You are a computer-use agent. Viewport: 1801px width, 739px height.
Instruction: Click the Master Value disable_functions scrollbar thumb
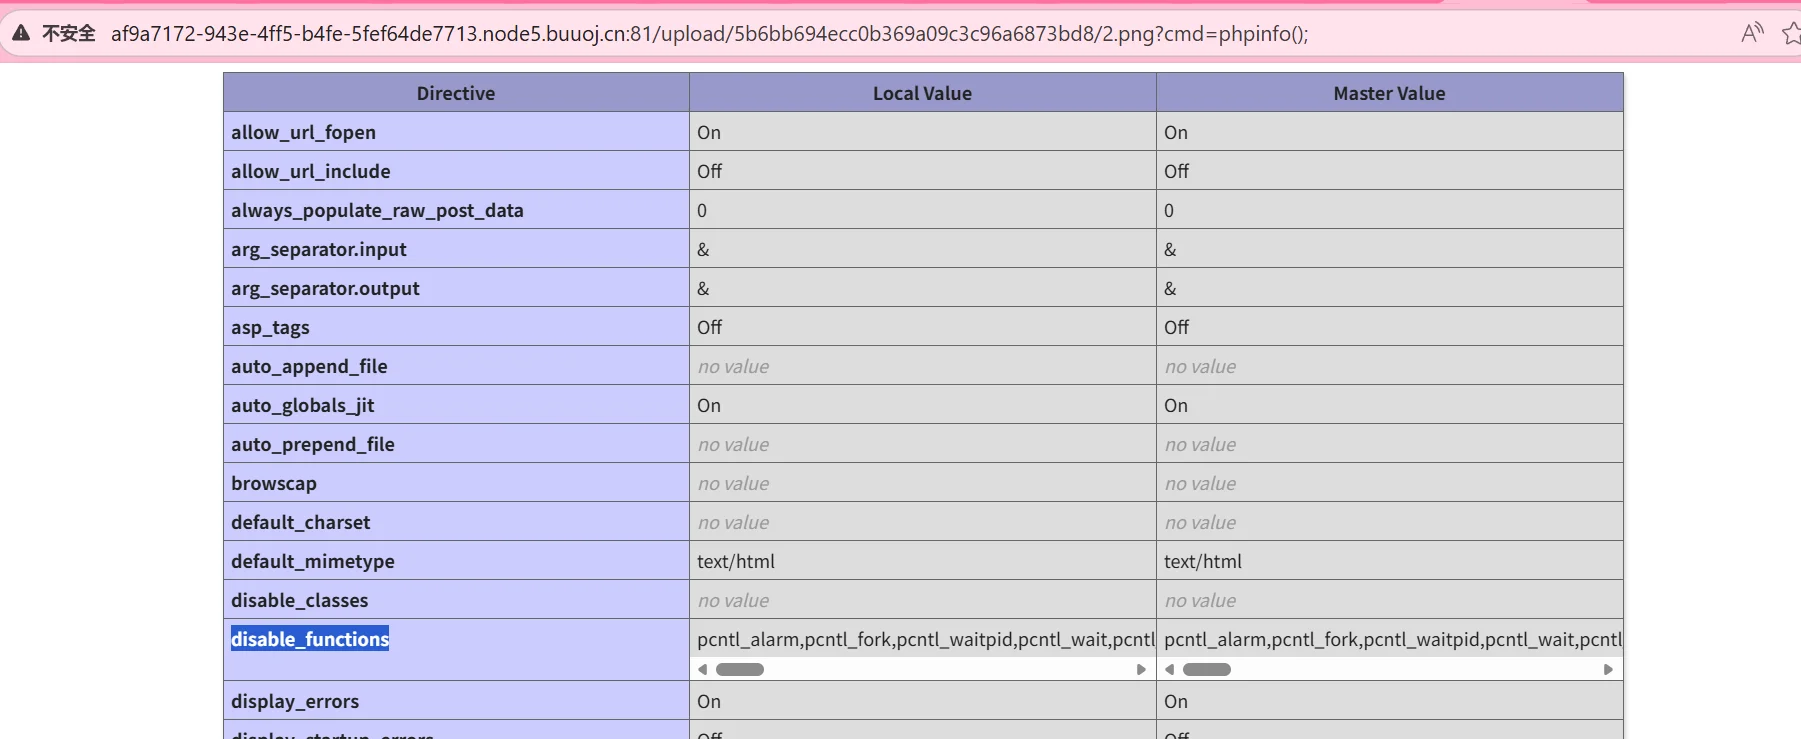click(1206, 669)
